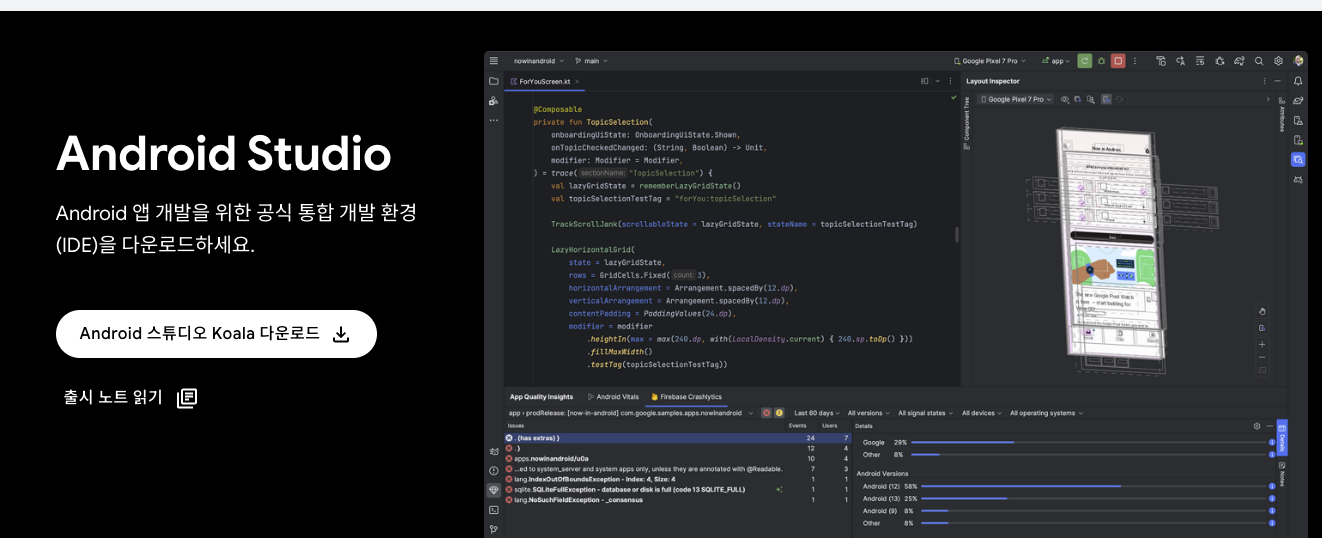Open the App Quality Insights gem sidebar icon

(494, 490)
